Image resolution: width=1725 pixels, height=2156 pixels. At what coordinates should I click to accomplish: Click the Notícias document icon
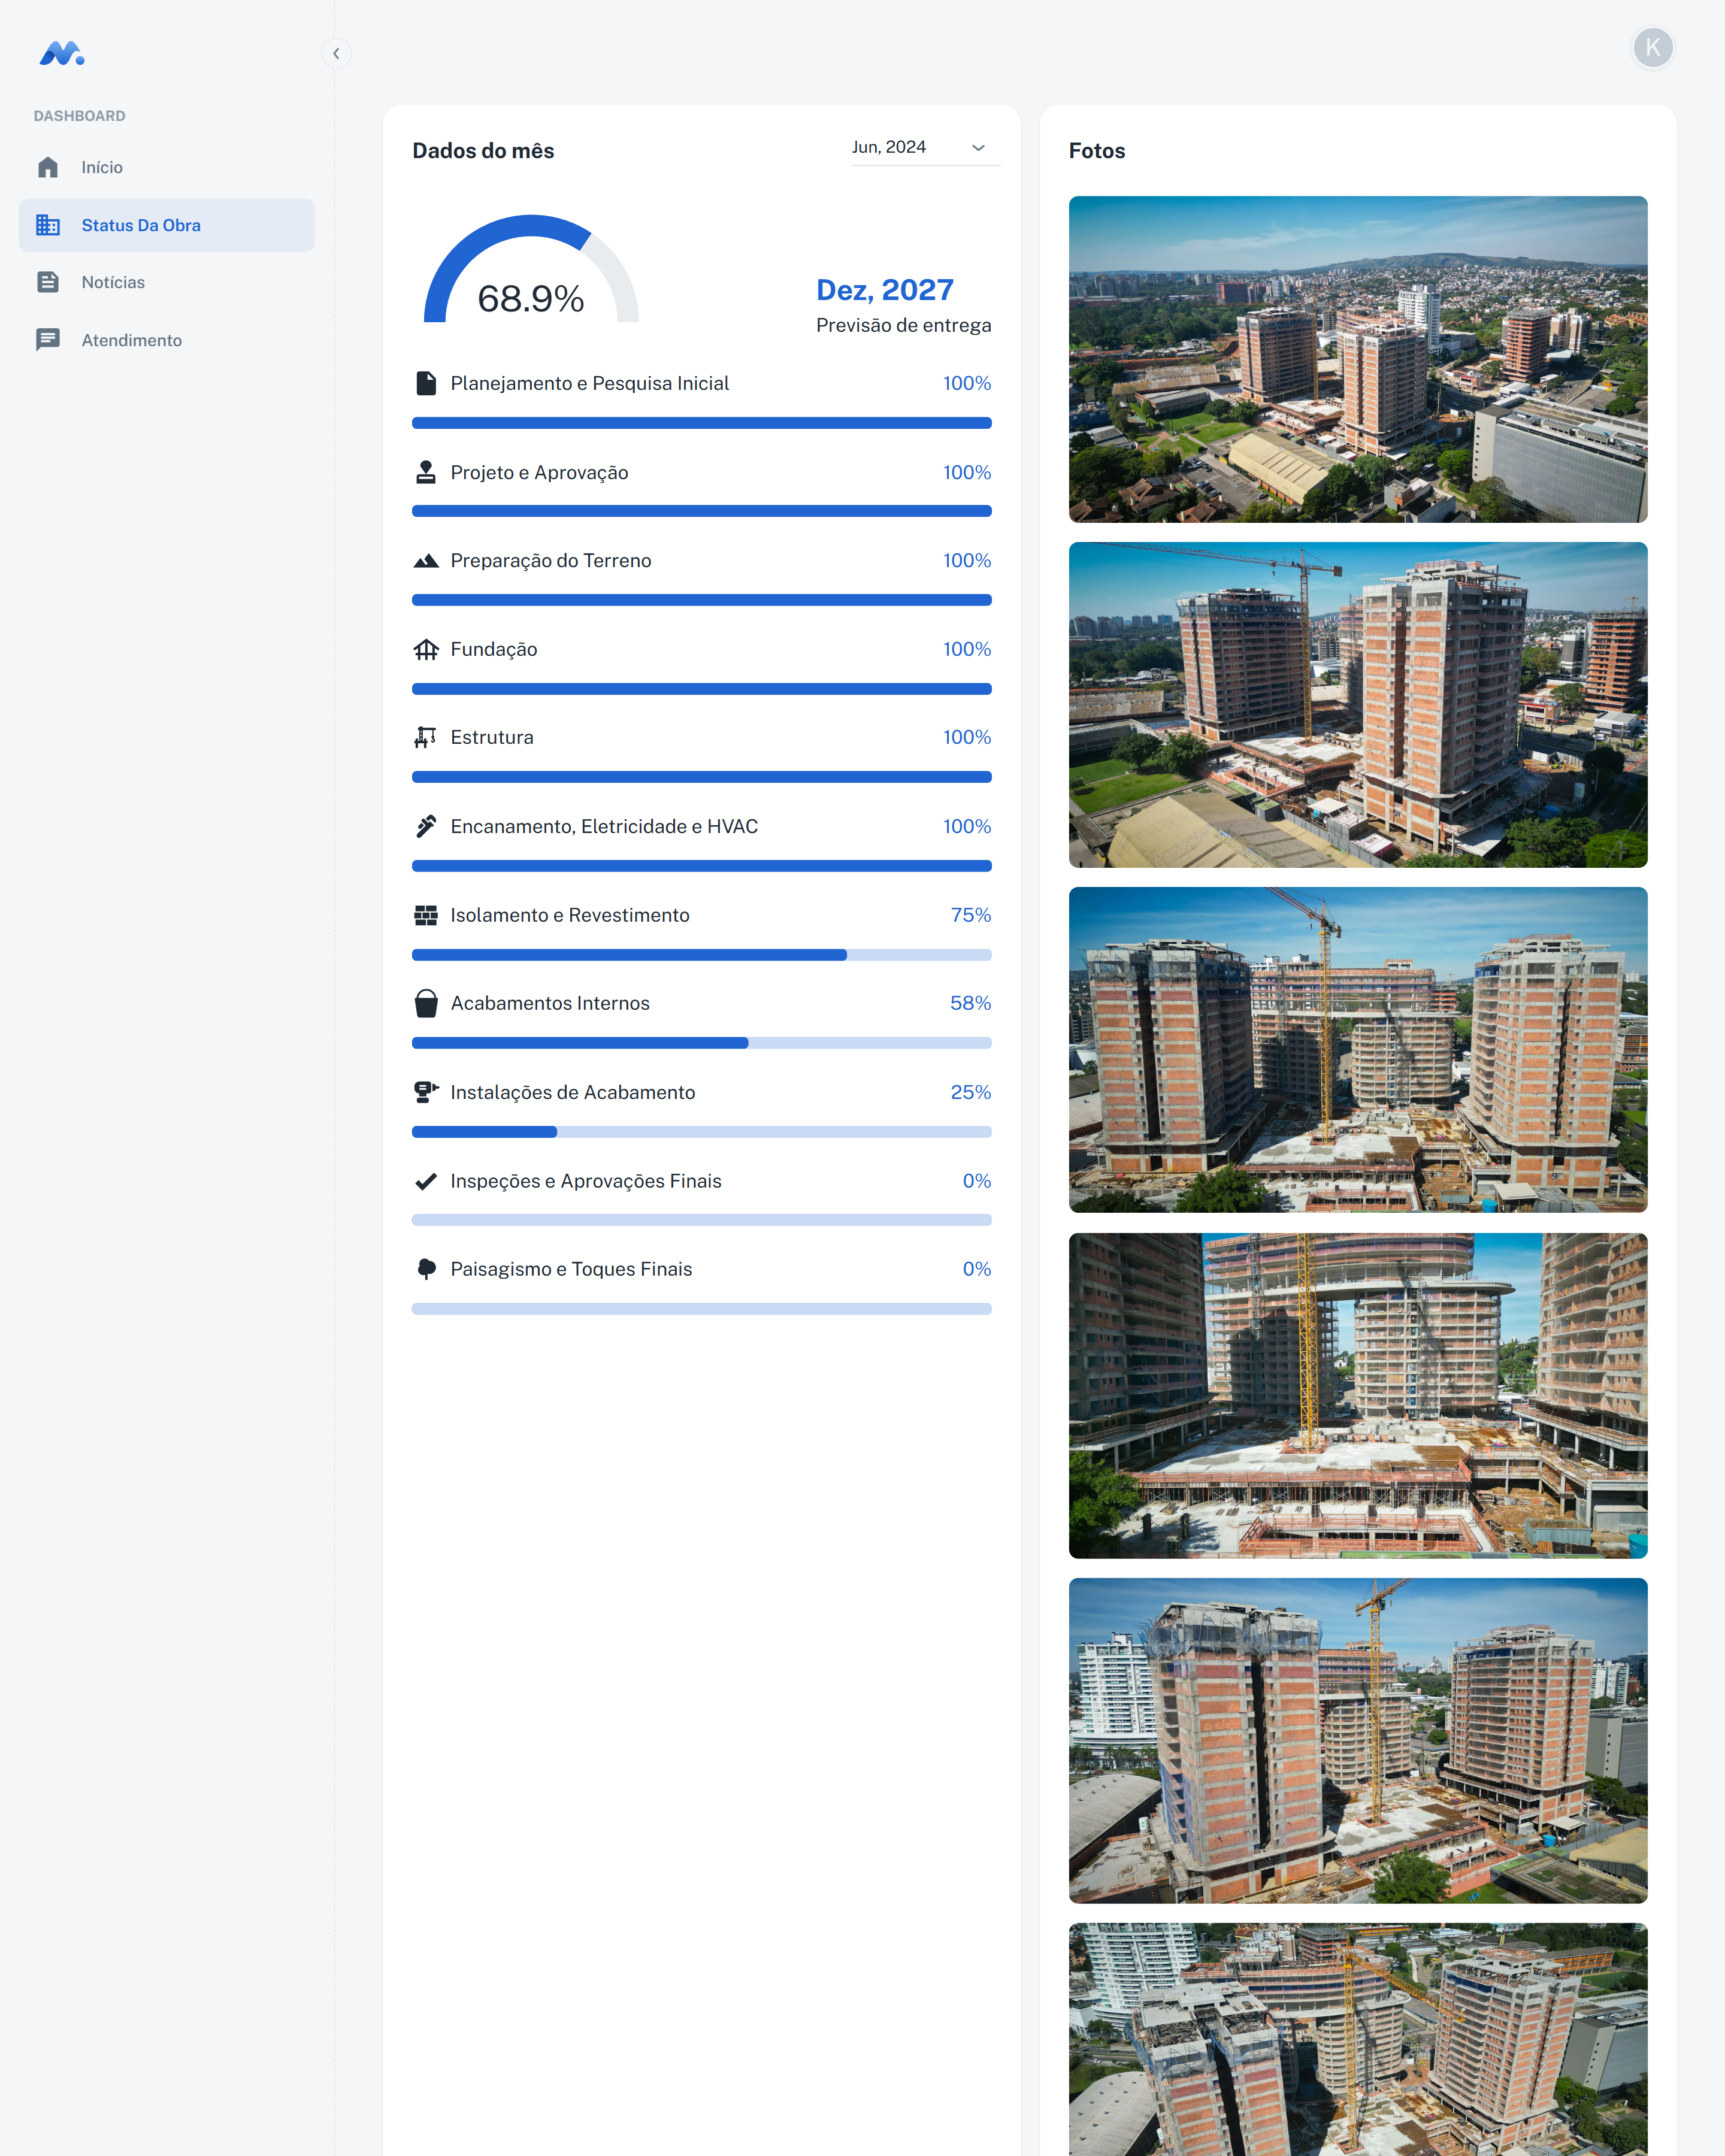point(48,282)
